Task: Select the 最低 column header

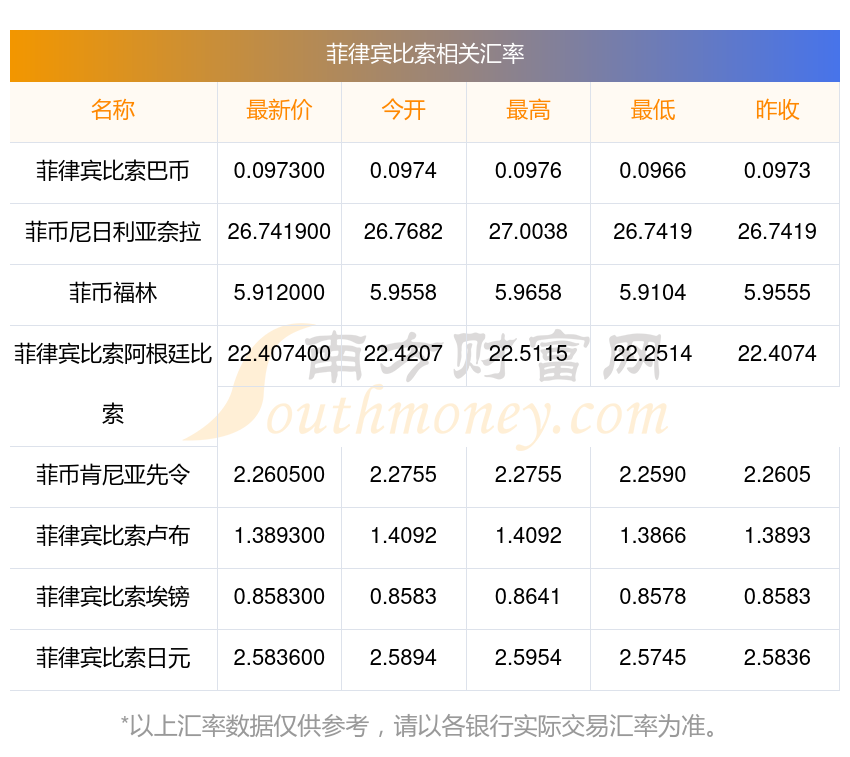Action: click(x=653, y=110)
